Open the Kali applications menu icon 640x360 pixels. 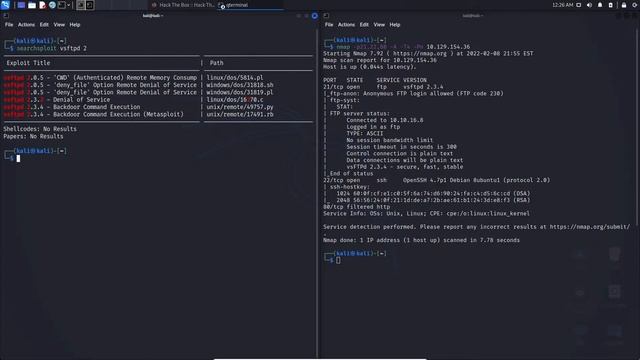coord(5,5)
